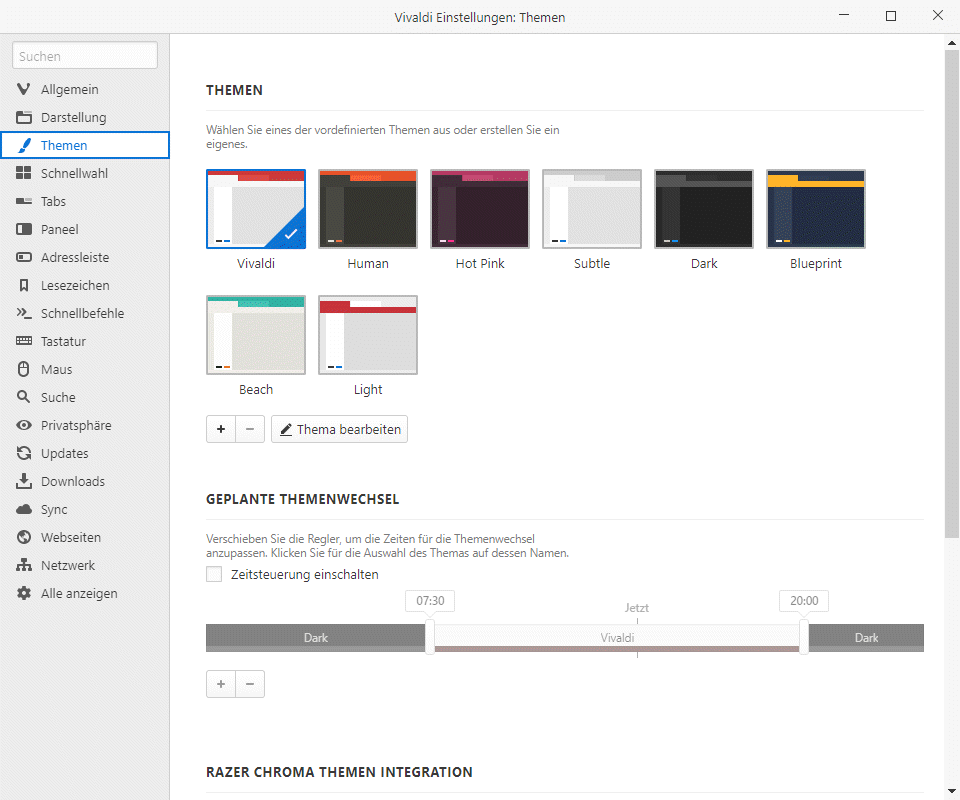
Task: Go to the Allgemein settings section
Action: 69,89
